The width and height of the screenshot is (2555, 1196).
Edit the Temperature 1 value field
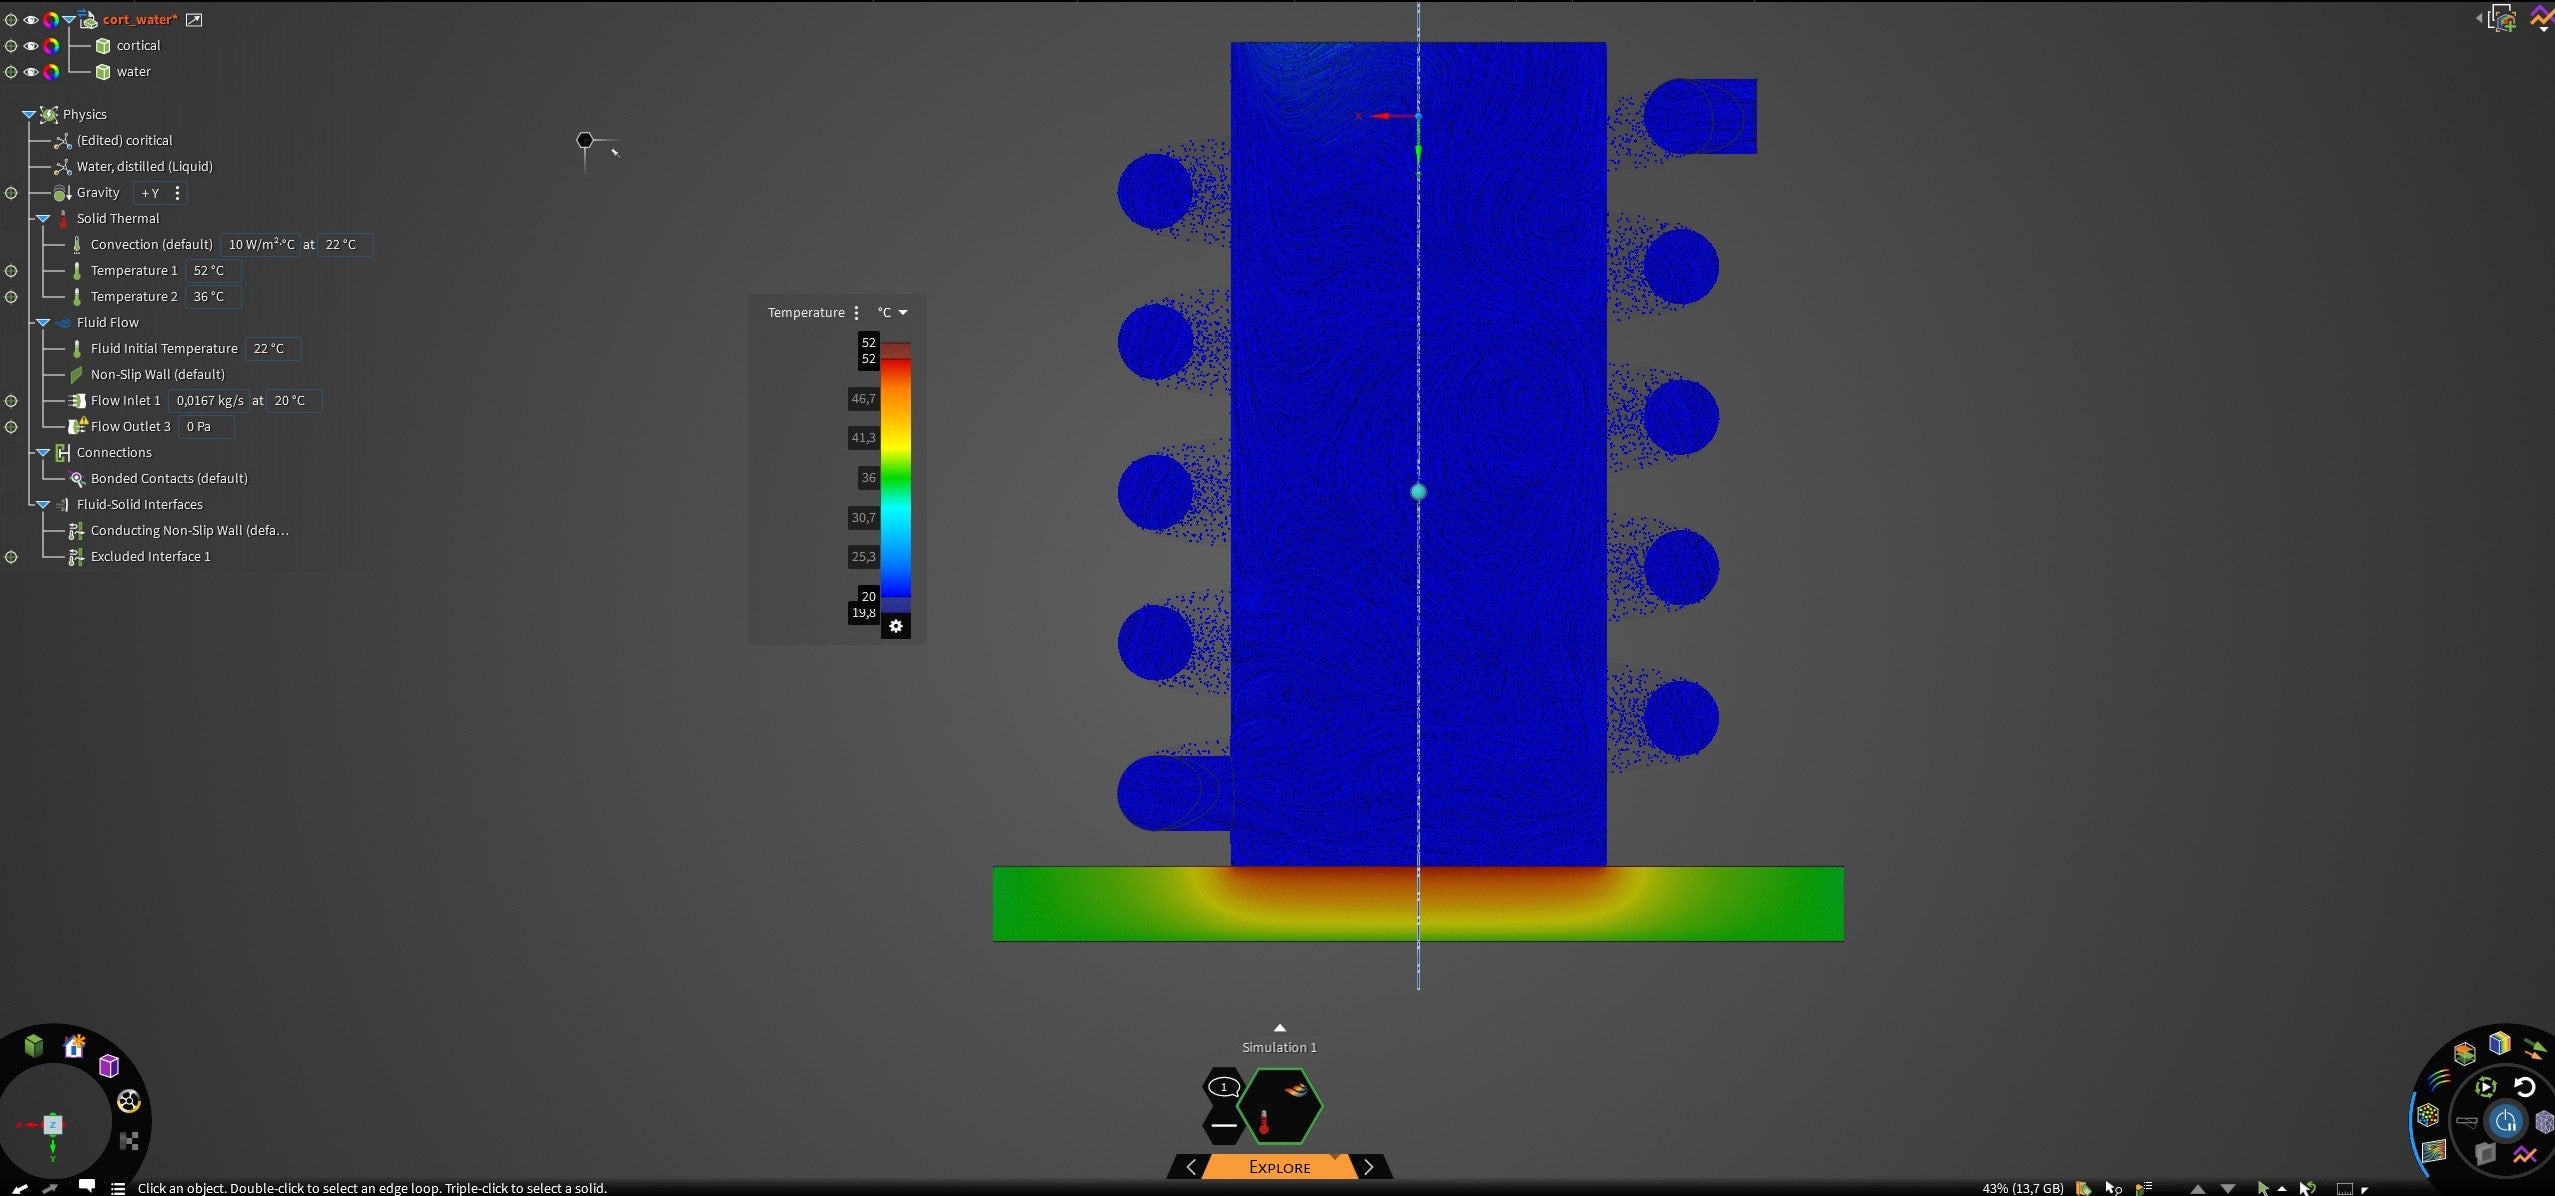tap(212, 271)
